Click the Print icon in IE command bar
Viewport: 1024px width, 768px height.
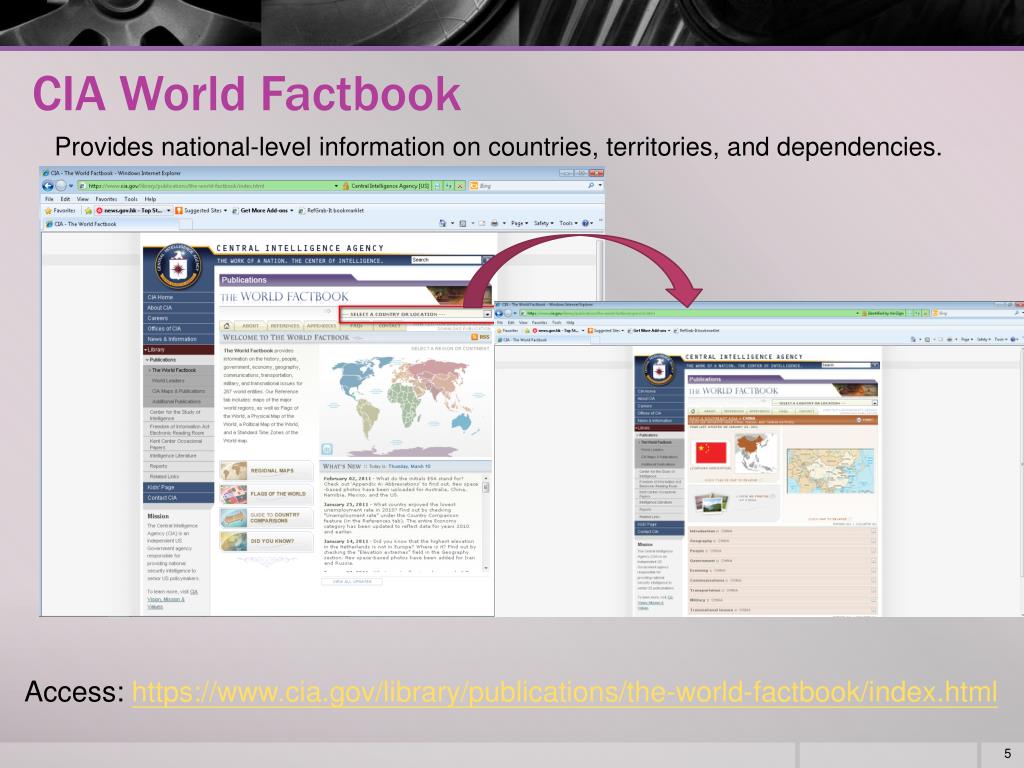[494, 223]
